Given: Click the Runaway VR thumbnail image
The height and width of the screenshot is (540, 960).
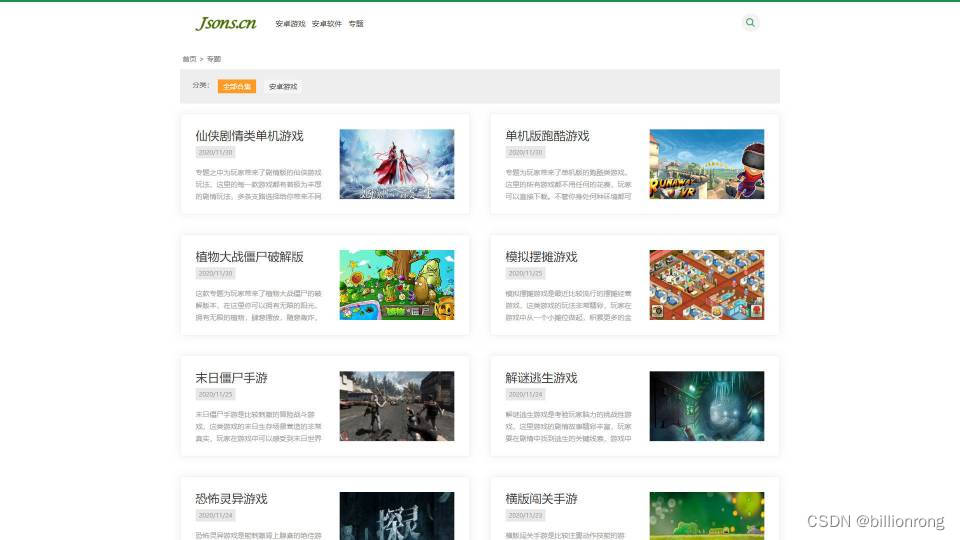Looking at the screenshot, I should (x=707, y=164).
